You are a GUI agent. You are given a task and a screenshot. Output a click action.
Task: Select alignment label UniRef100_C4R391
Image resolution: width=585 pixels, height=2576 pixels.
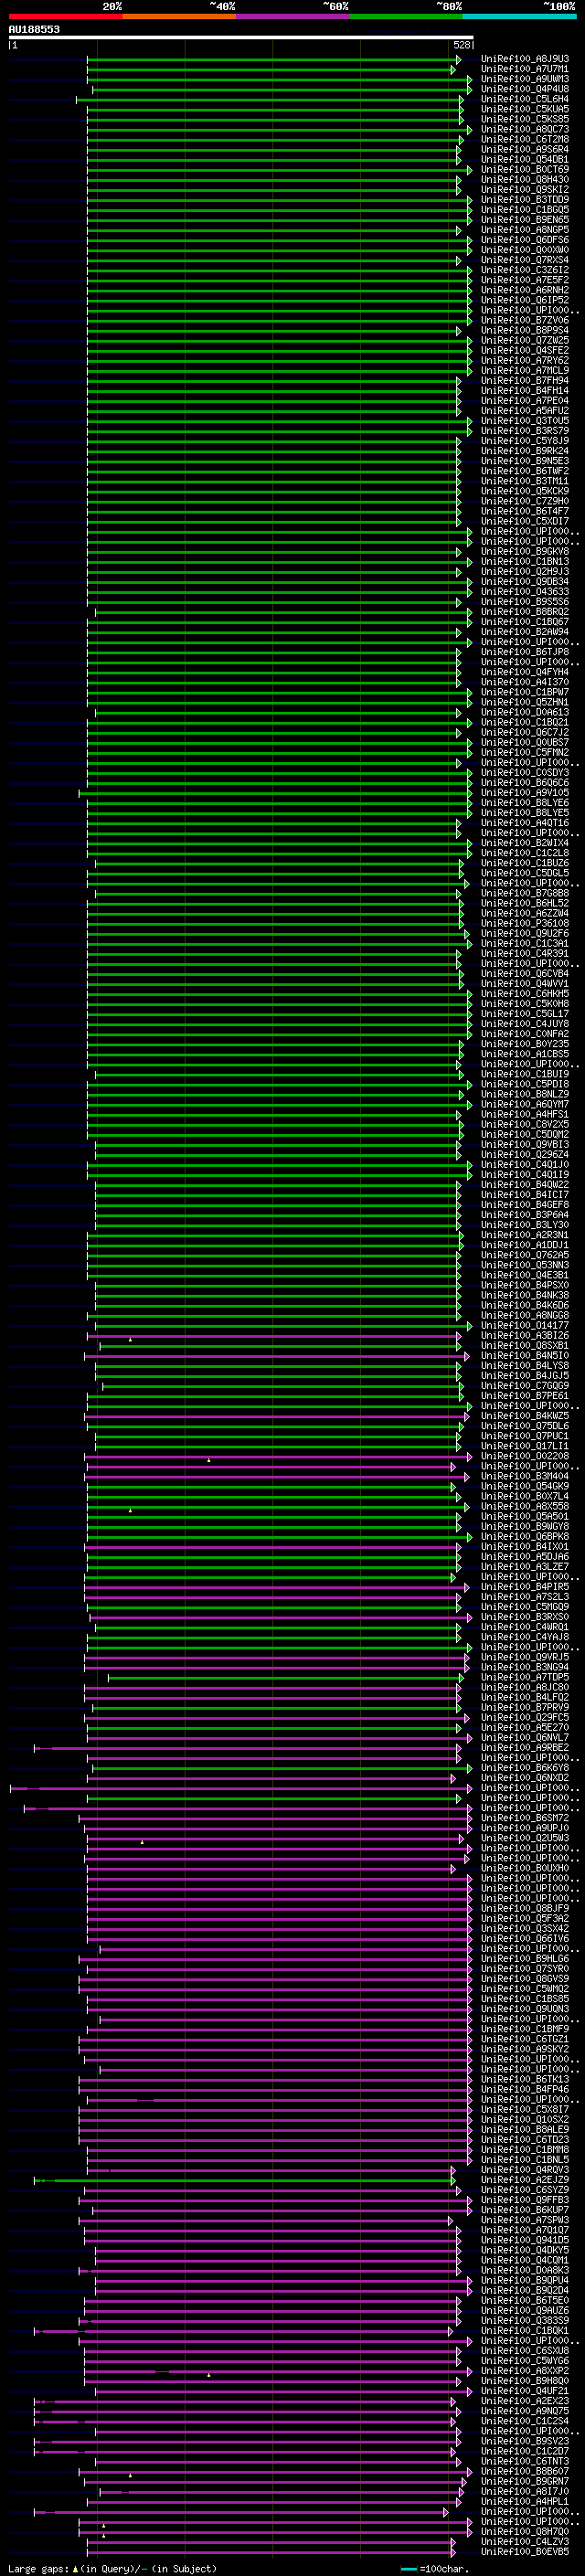point(525,953)
